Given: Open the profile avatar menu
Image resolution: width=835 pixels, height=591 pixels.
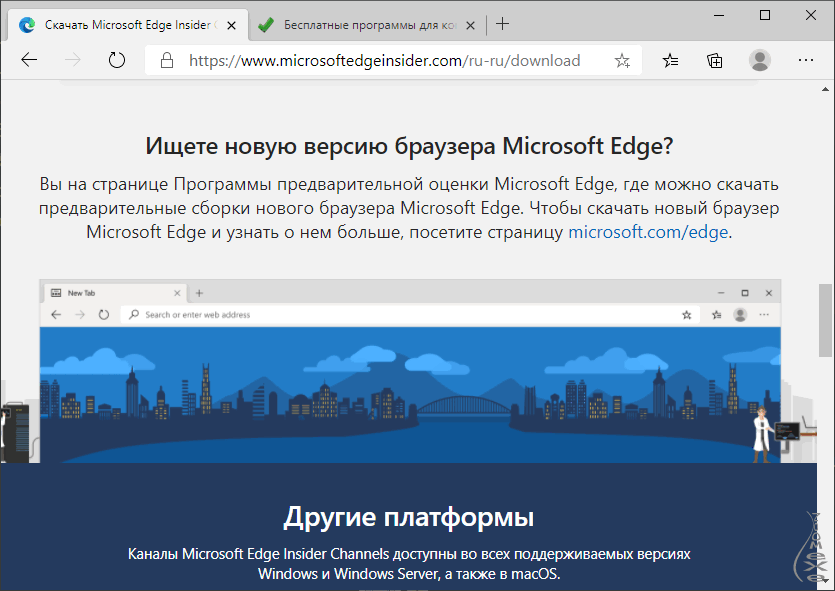Looking at the screenshot, I should [x=760, y=60].
